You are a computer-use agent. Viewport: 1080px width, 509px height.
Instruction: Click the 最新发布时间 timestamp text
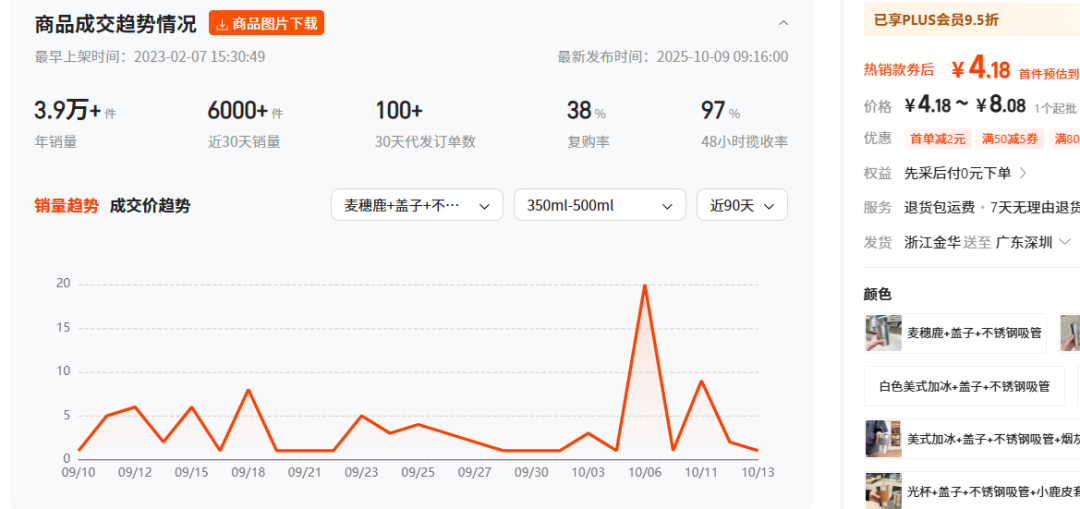(x=673, y=56)
